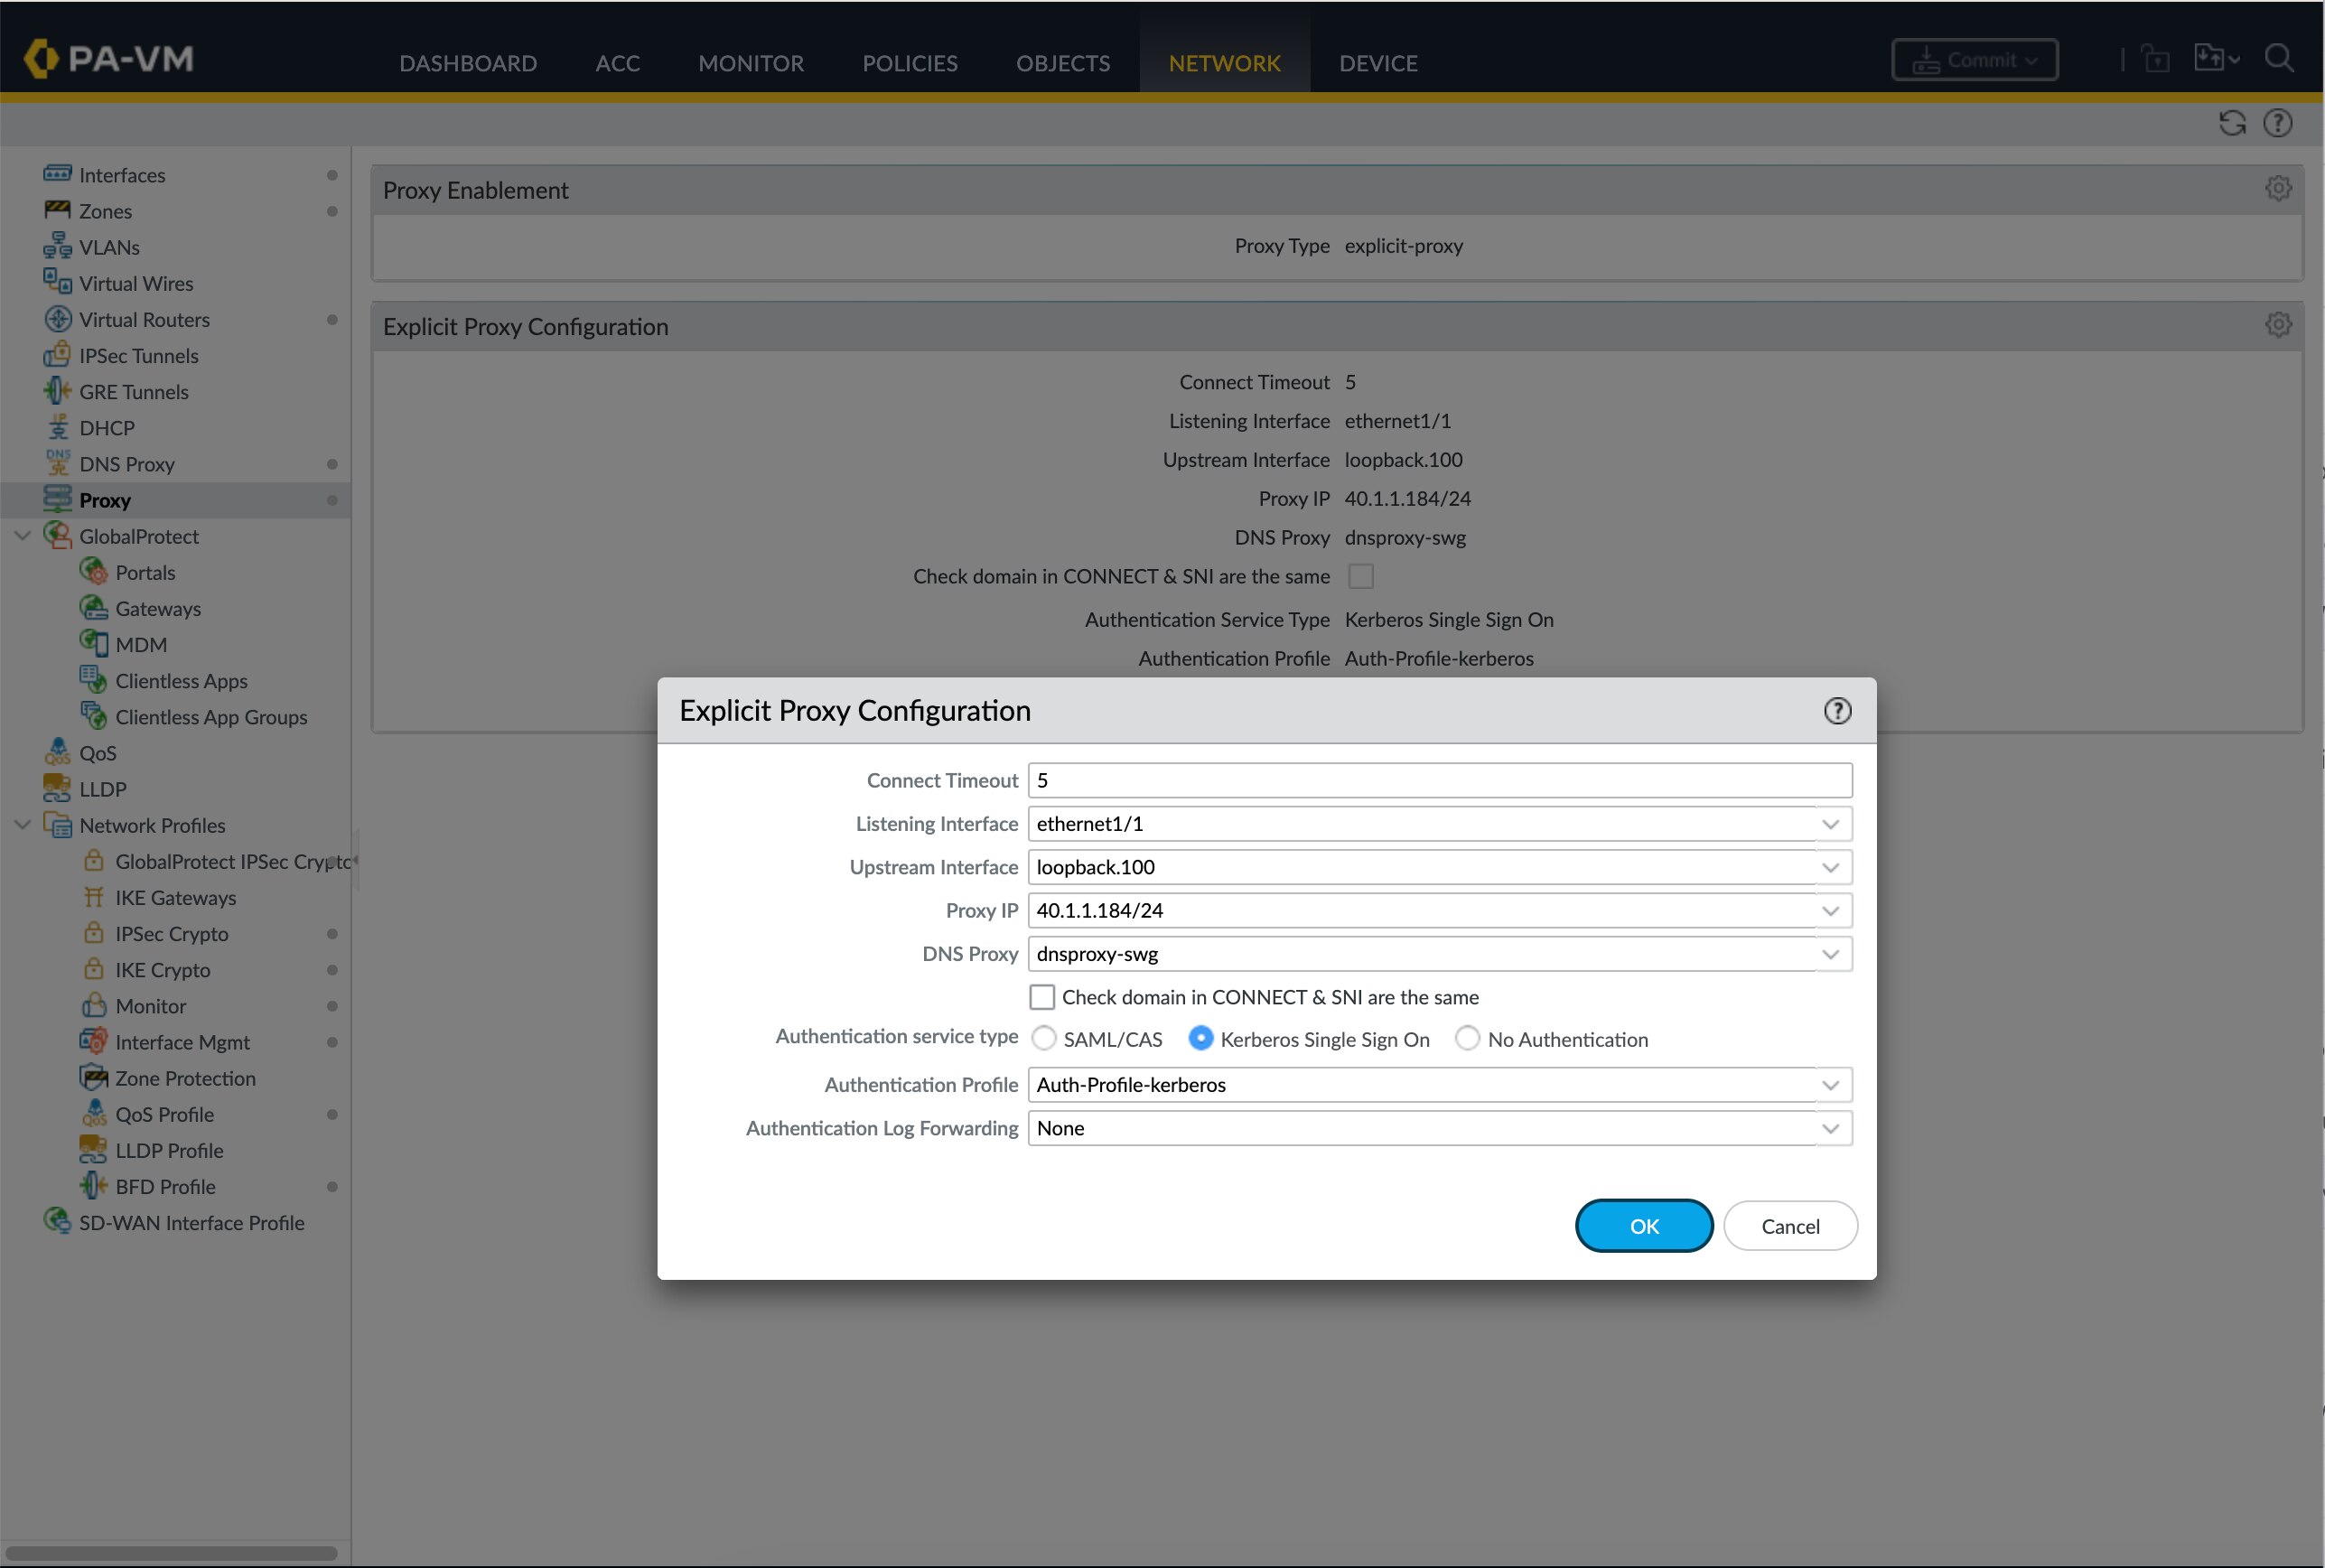The height and width of the screenshot is (1568, 2325).
Task: Open the IKE Gateways configuration
Action: pos(175,897)
